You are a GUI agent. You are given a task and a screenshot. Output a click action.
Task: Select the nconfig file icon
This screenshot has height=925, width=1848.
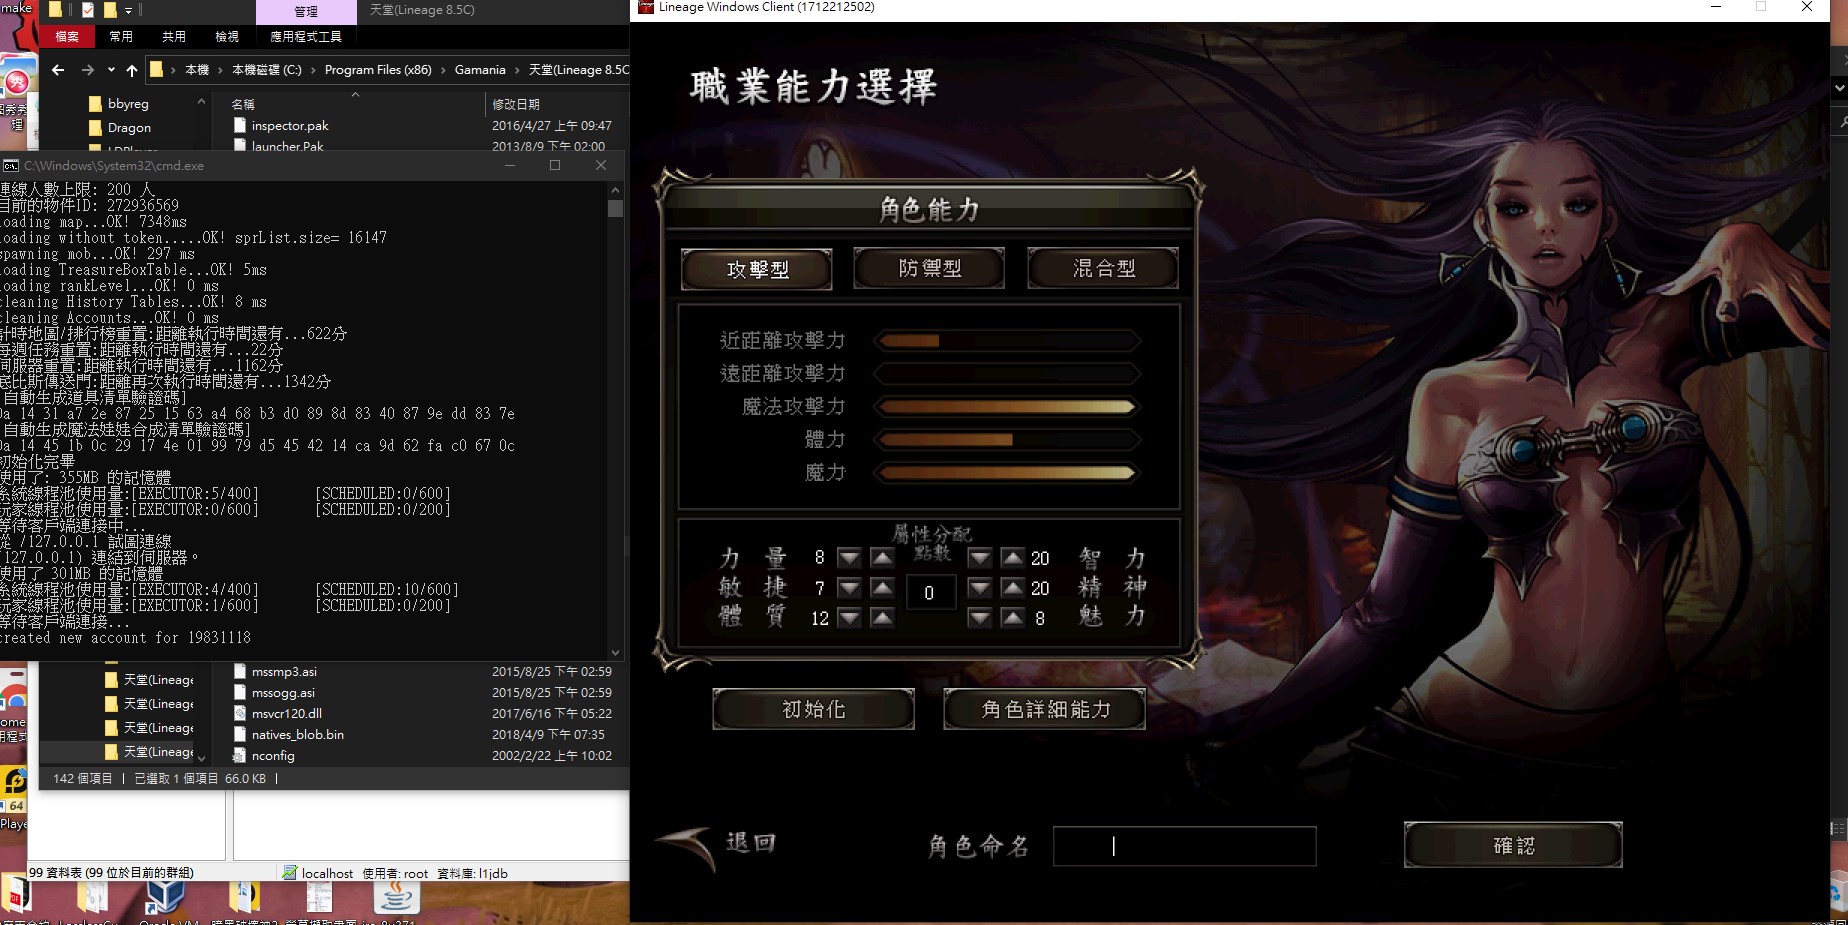click(x=240, y=756)
